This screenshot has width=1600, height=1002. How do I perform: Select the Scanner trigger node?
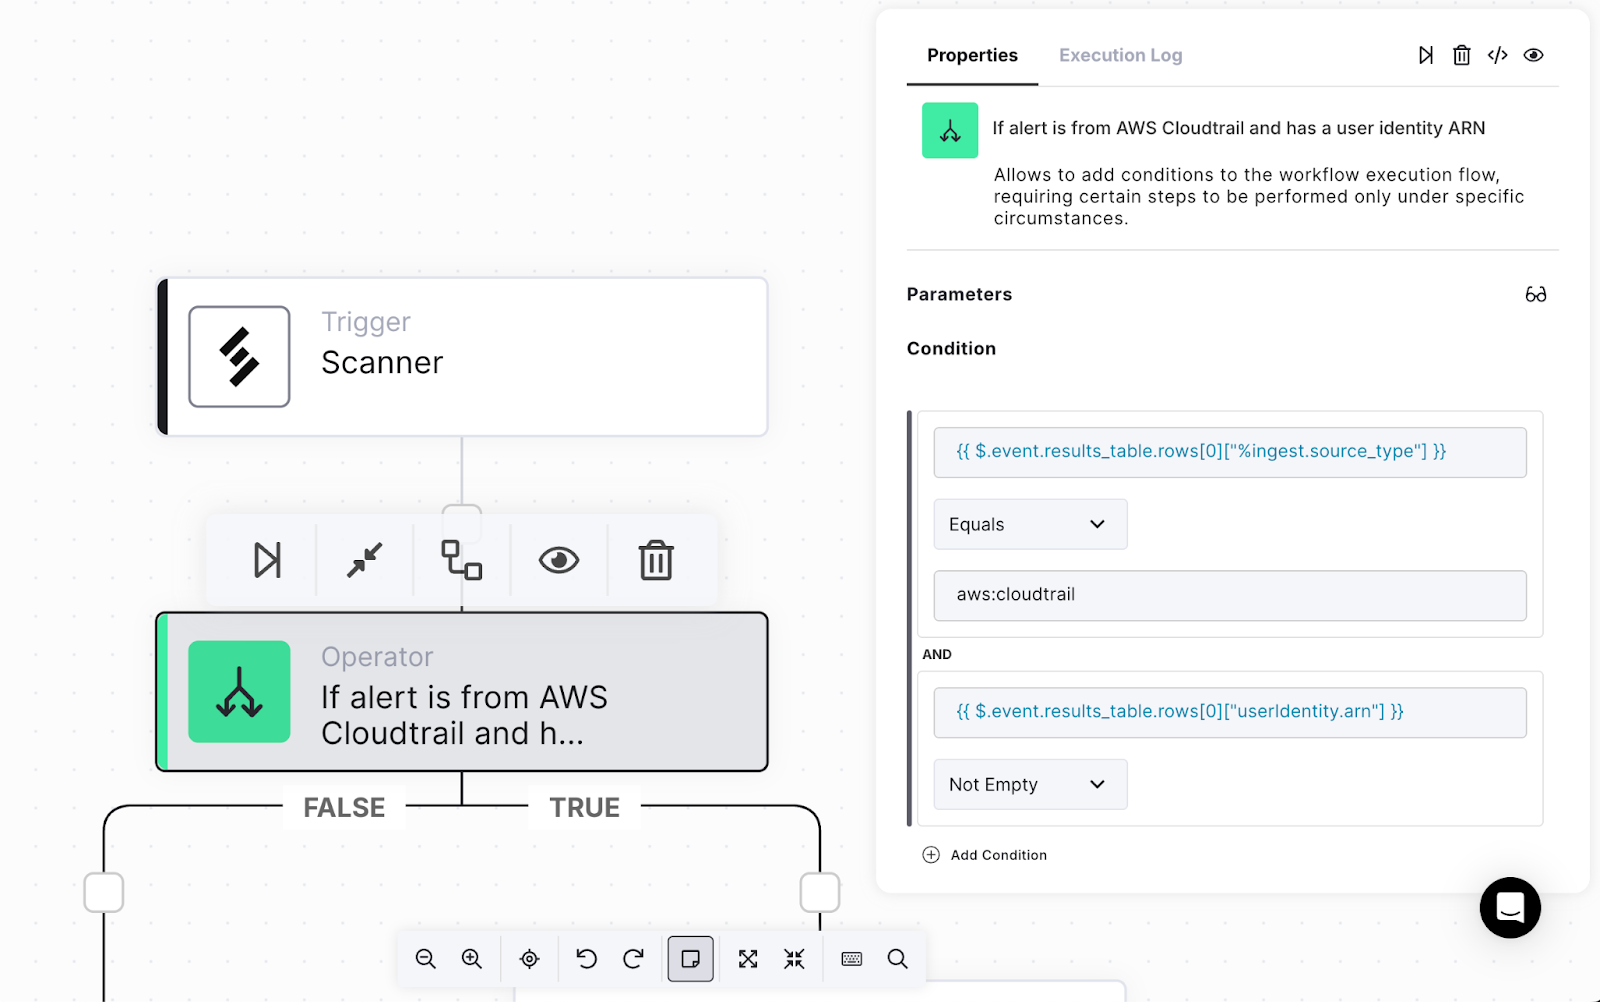[463, 357]
